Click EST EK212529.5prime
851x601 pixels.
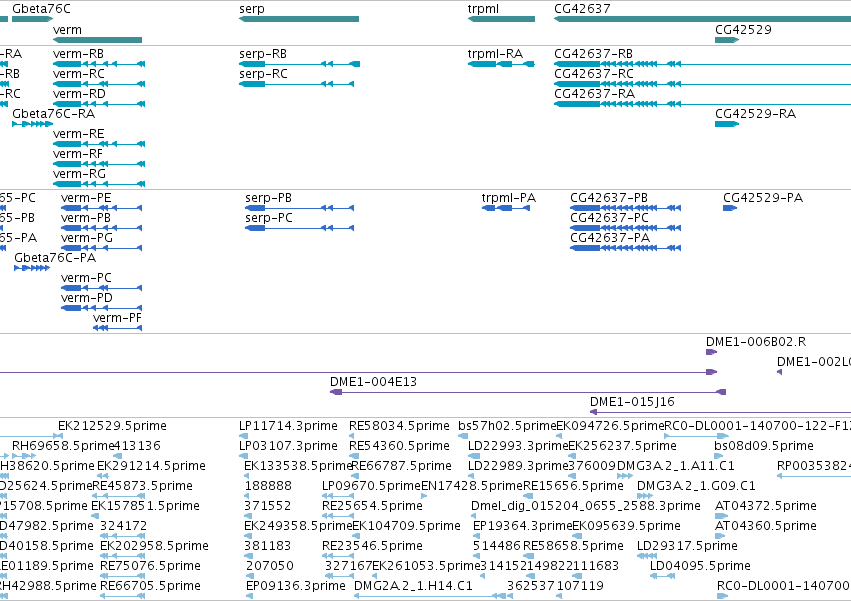point(112,426)
